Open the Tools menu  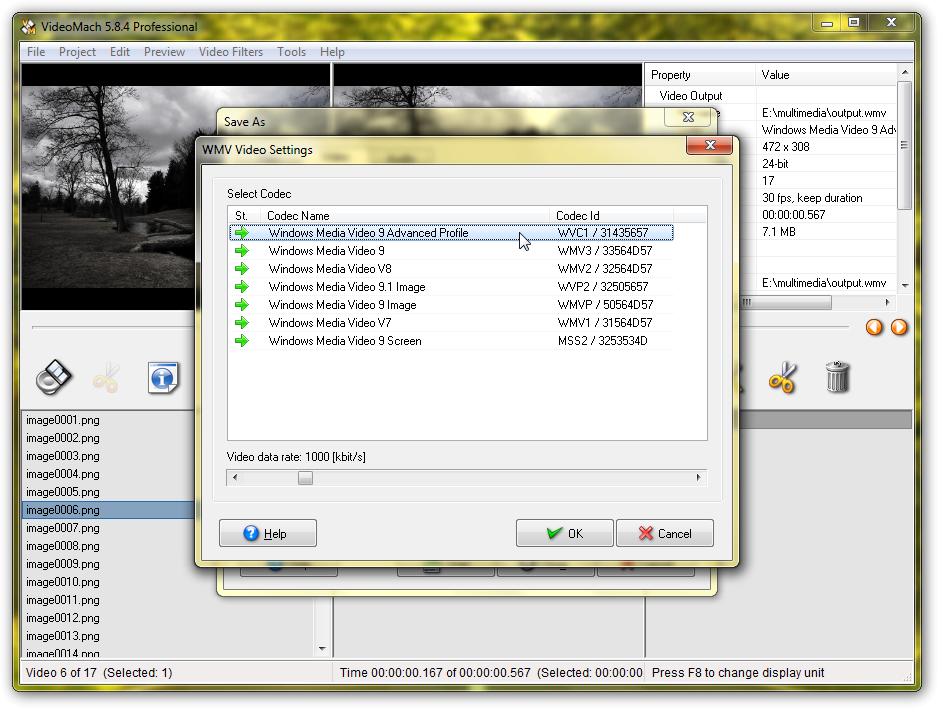click(x=291, y=52)
